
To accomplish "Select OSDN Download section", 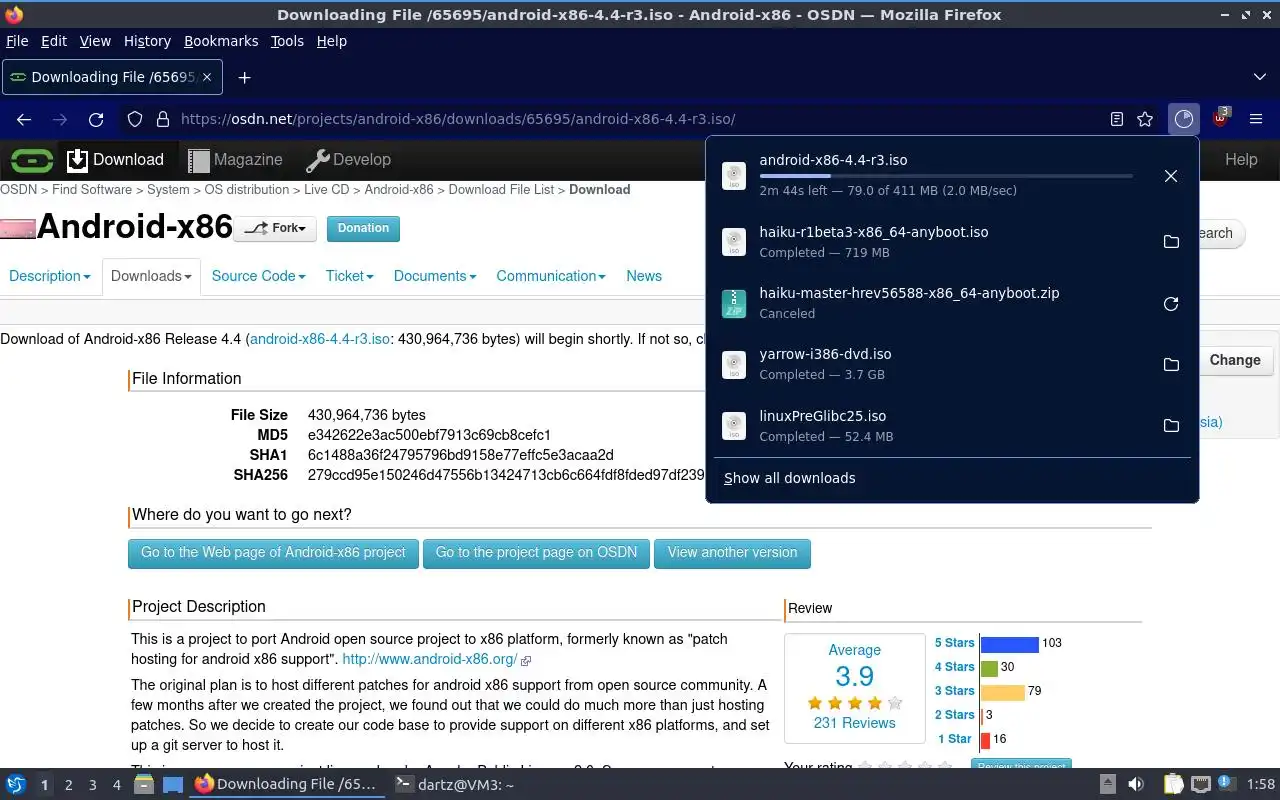I will pyautogui.click(x=115, y=160).
